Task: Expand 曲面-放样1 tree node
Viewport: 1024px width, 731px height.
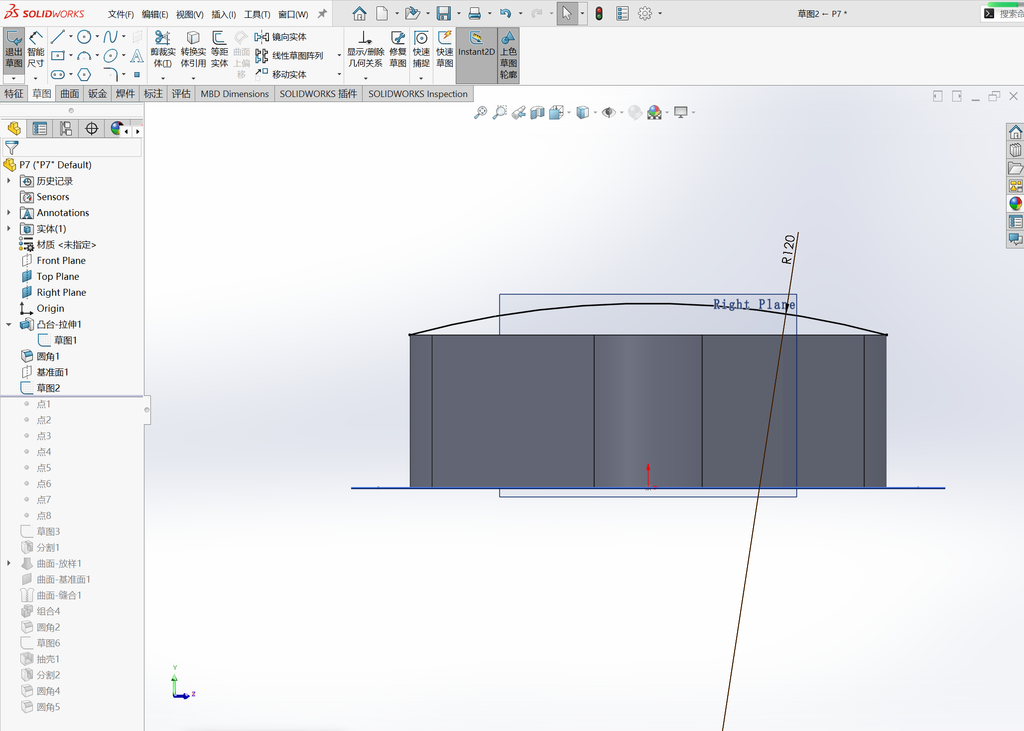Action: [x=8, y=563]
